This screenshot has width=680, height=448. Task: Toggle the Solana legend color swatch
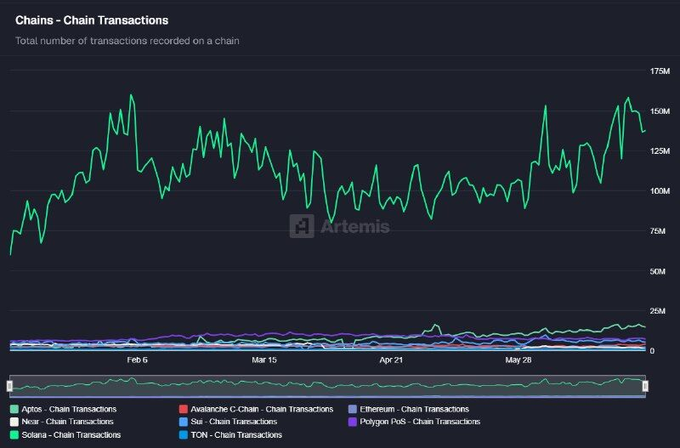pos(14,435)
